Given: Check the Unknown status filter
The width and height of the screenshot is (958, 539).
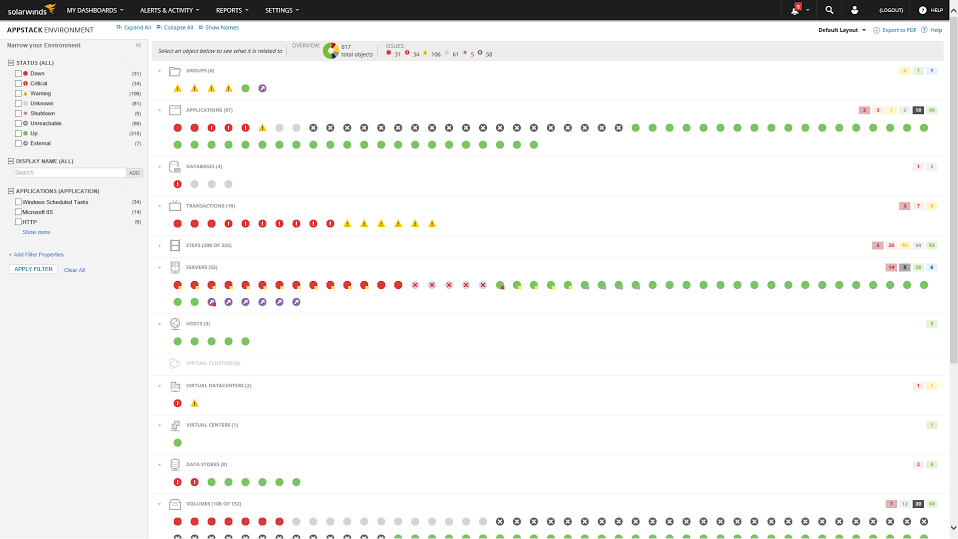Looking at the screenshot, I should click(18, 103).
